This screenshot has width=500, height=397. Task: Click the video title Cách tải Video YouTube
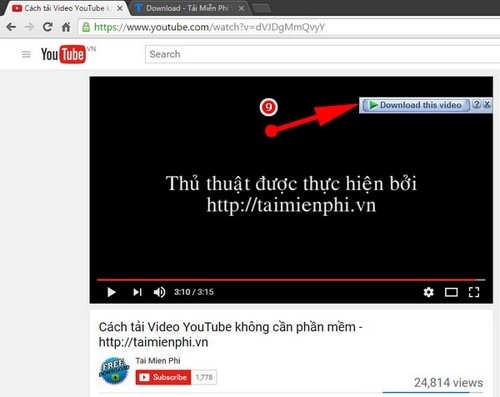coord(231,334)
